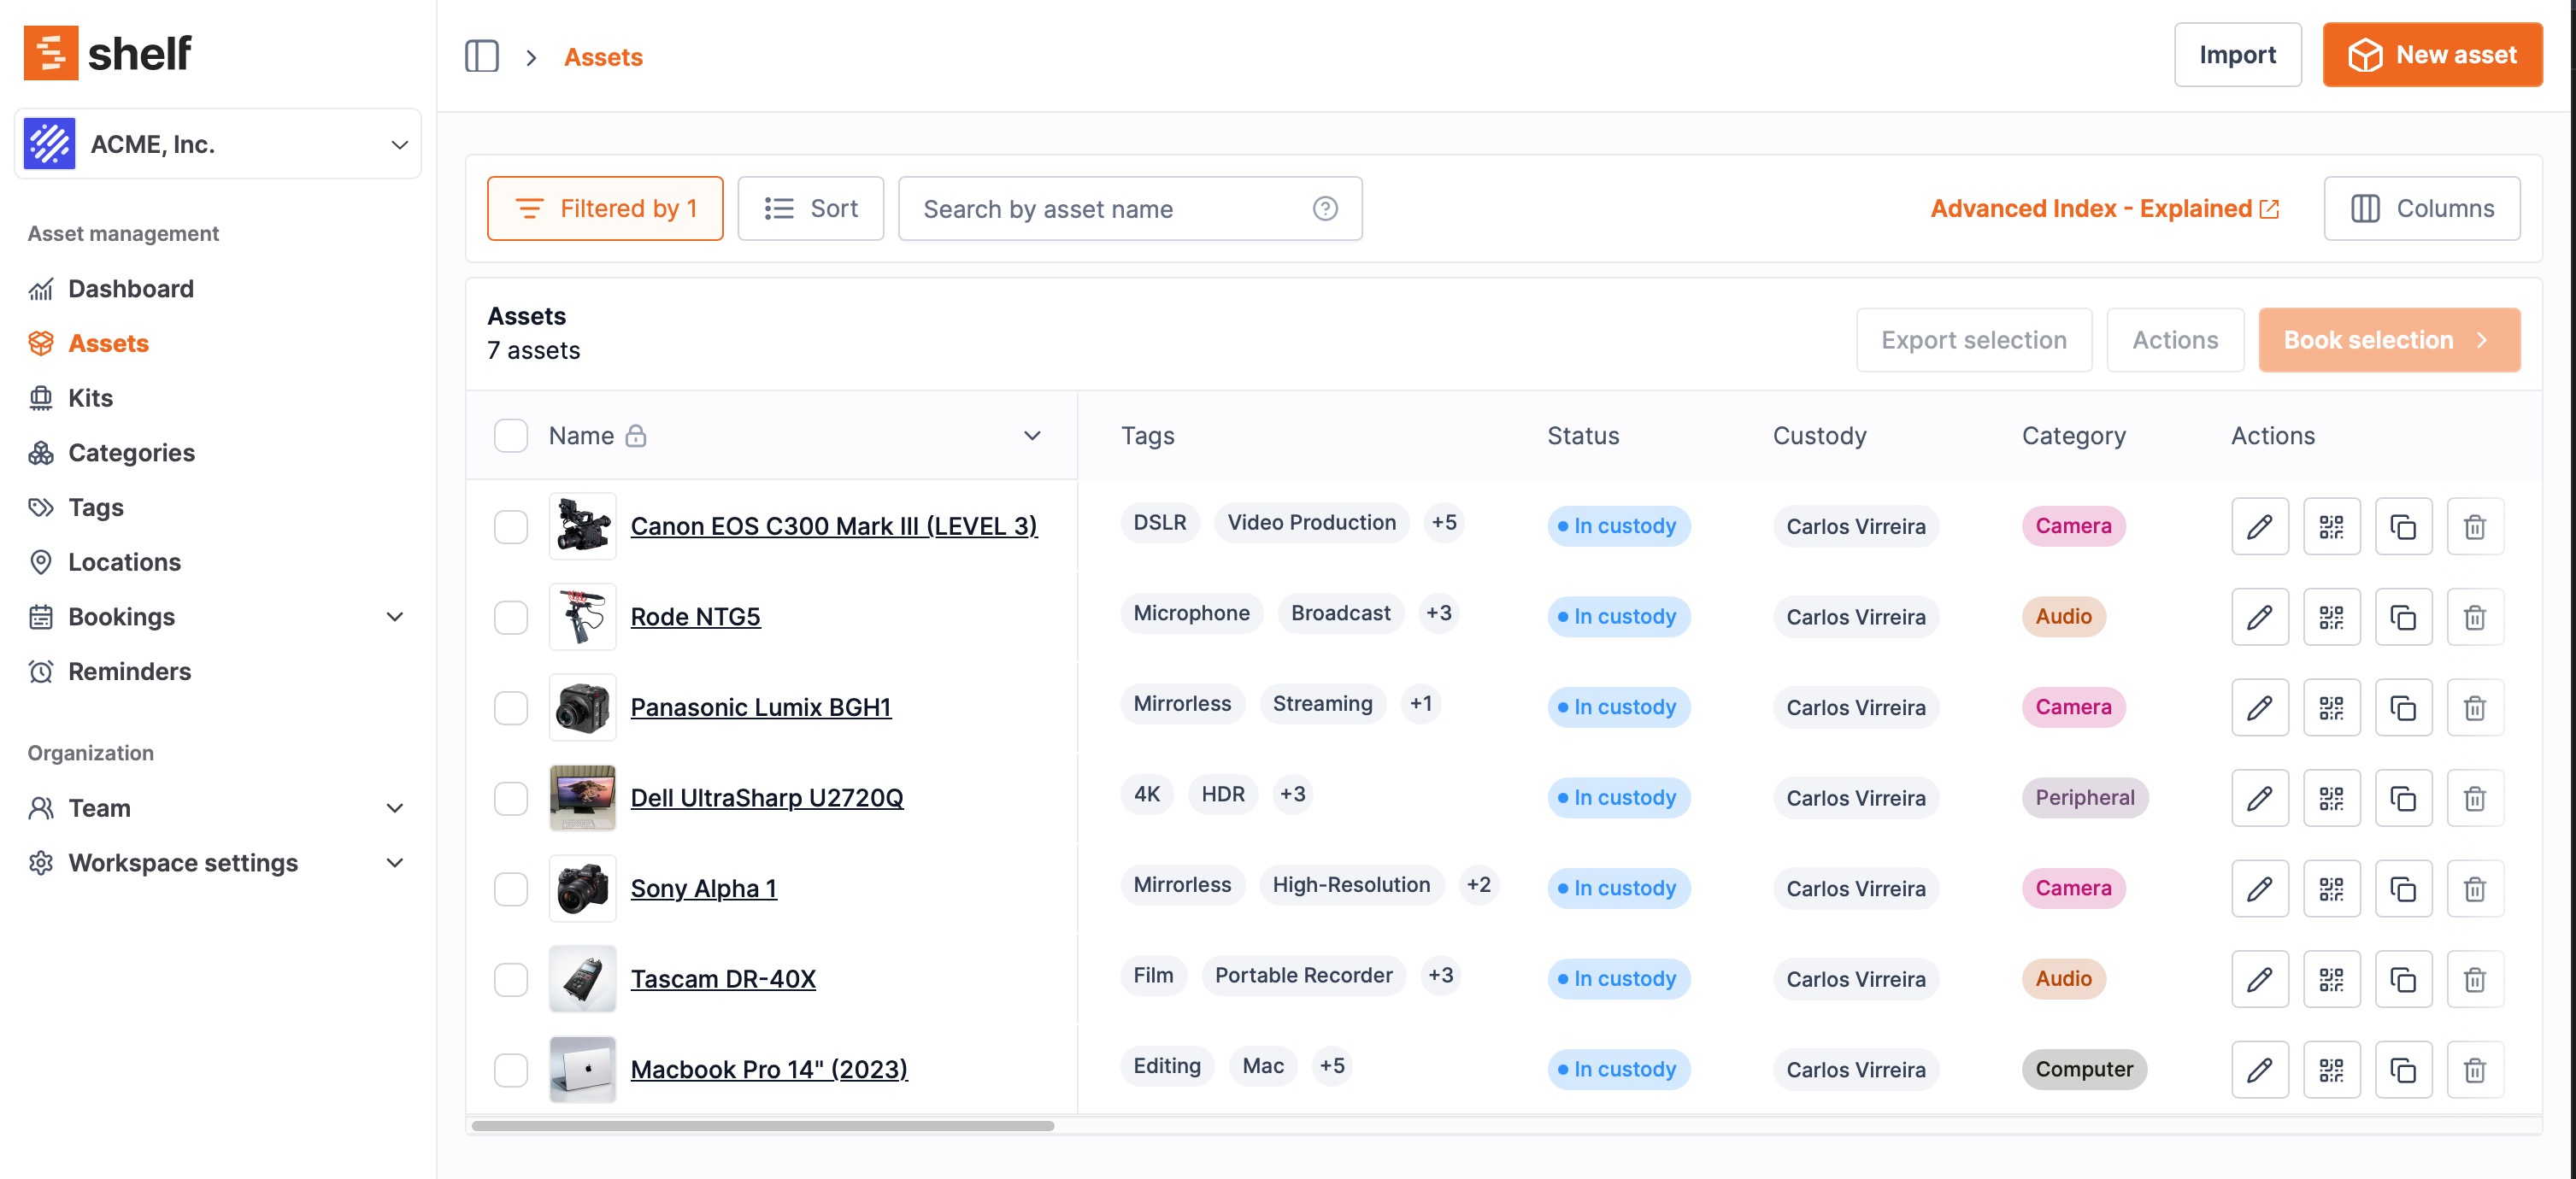Check the Rode NTG5 row checkbox

511,617
